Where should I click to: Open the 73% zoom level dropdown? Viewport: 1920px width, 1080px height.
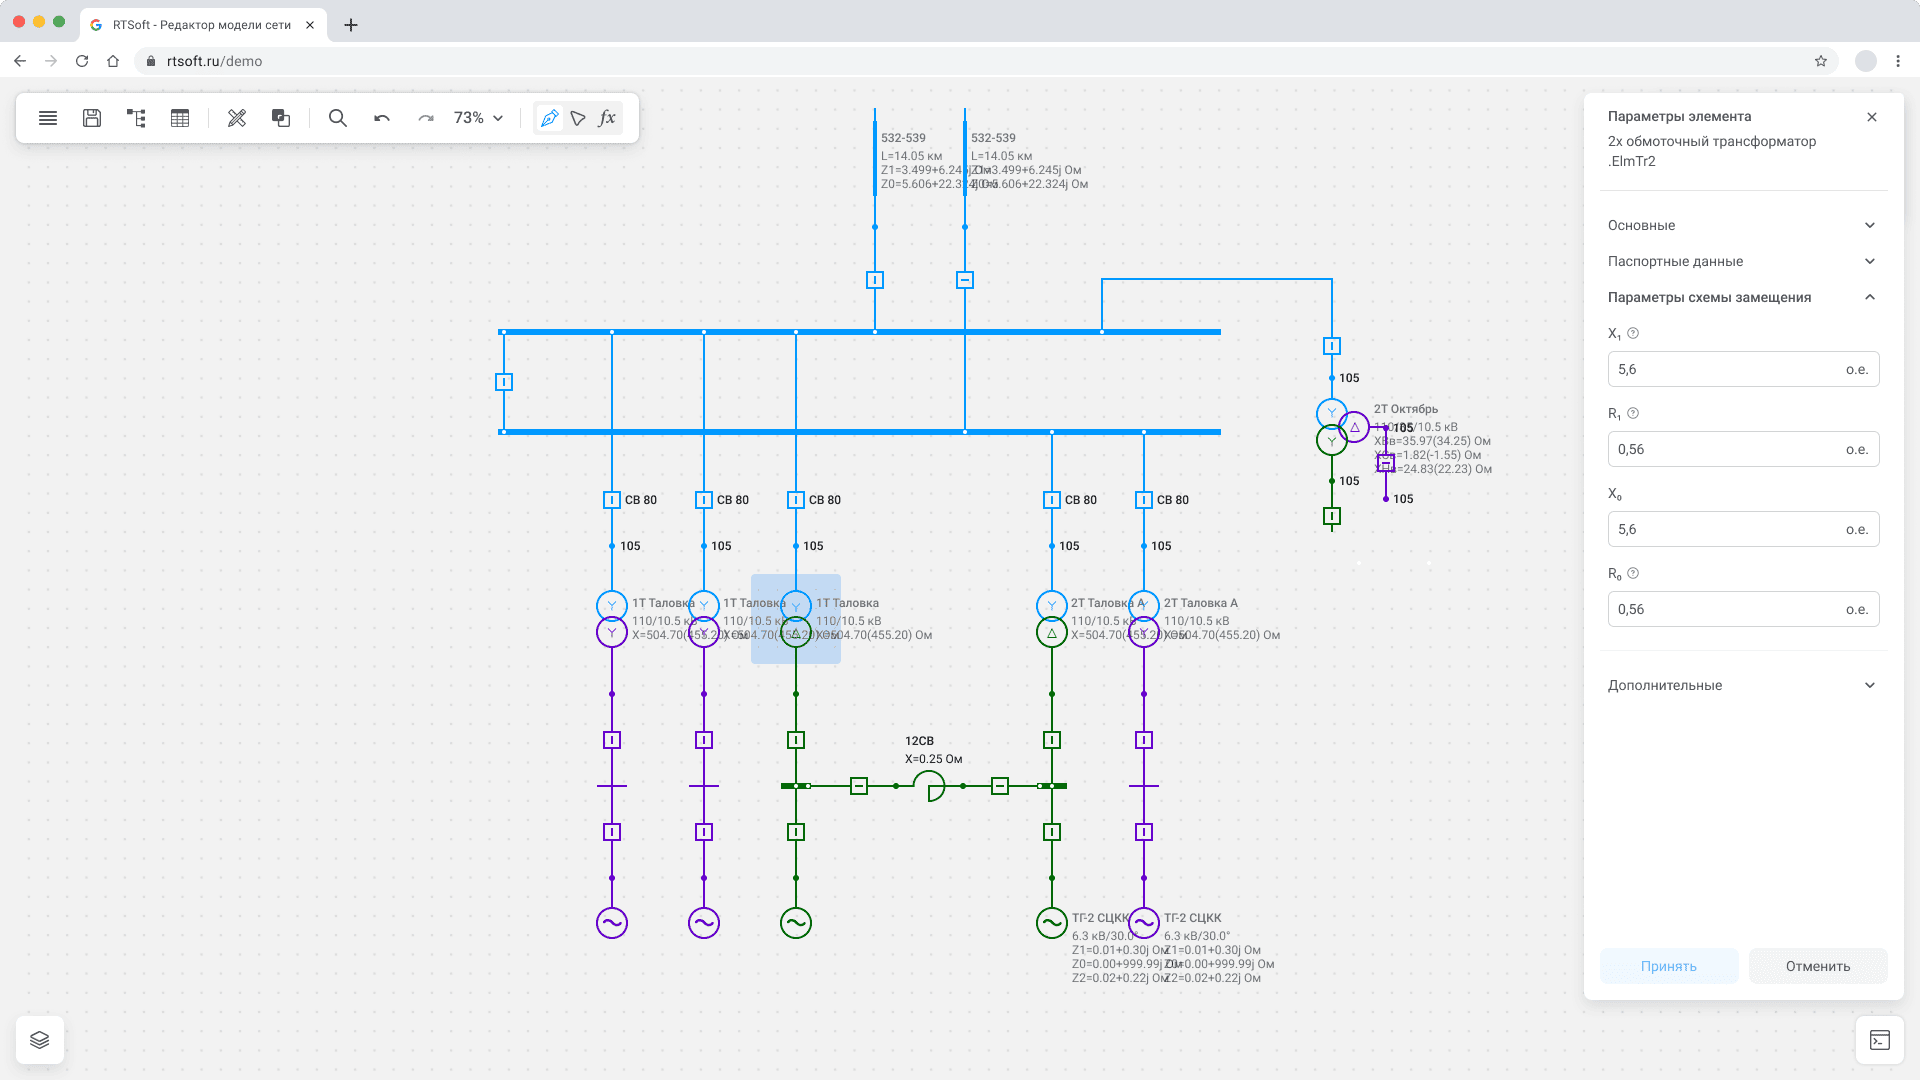coord(478,118)
